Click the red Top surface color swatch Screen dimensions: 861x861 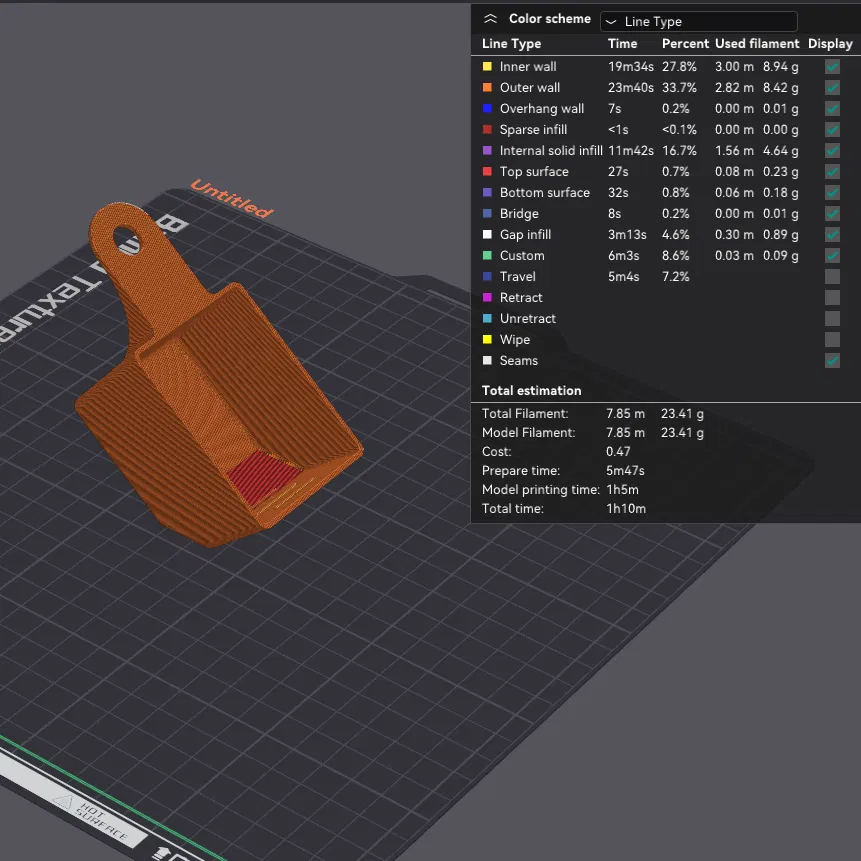click(487, 171)
